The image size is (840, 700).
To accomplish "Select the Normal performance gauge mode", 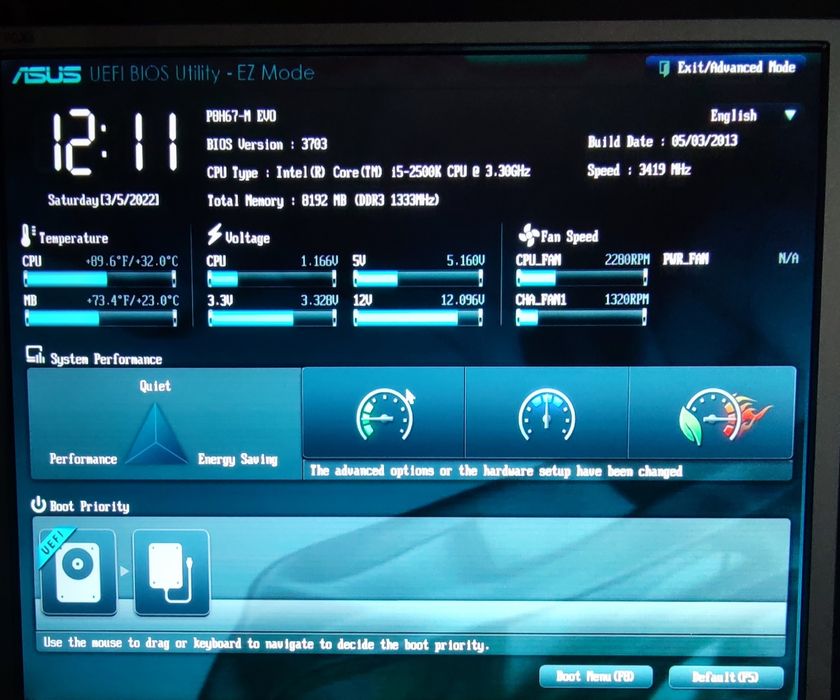I will (x=546, y=413).
